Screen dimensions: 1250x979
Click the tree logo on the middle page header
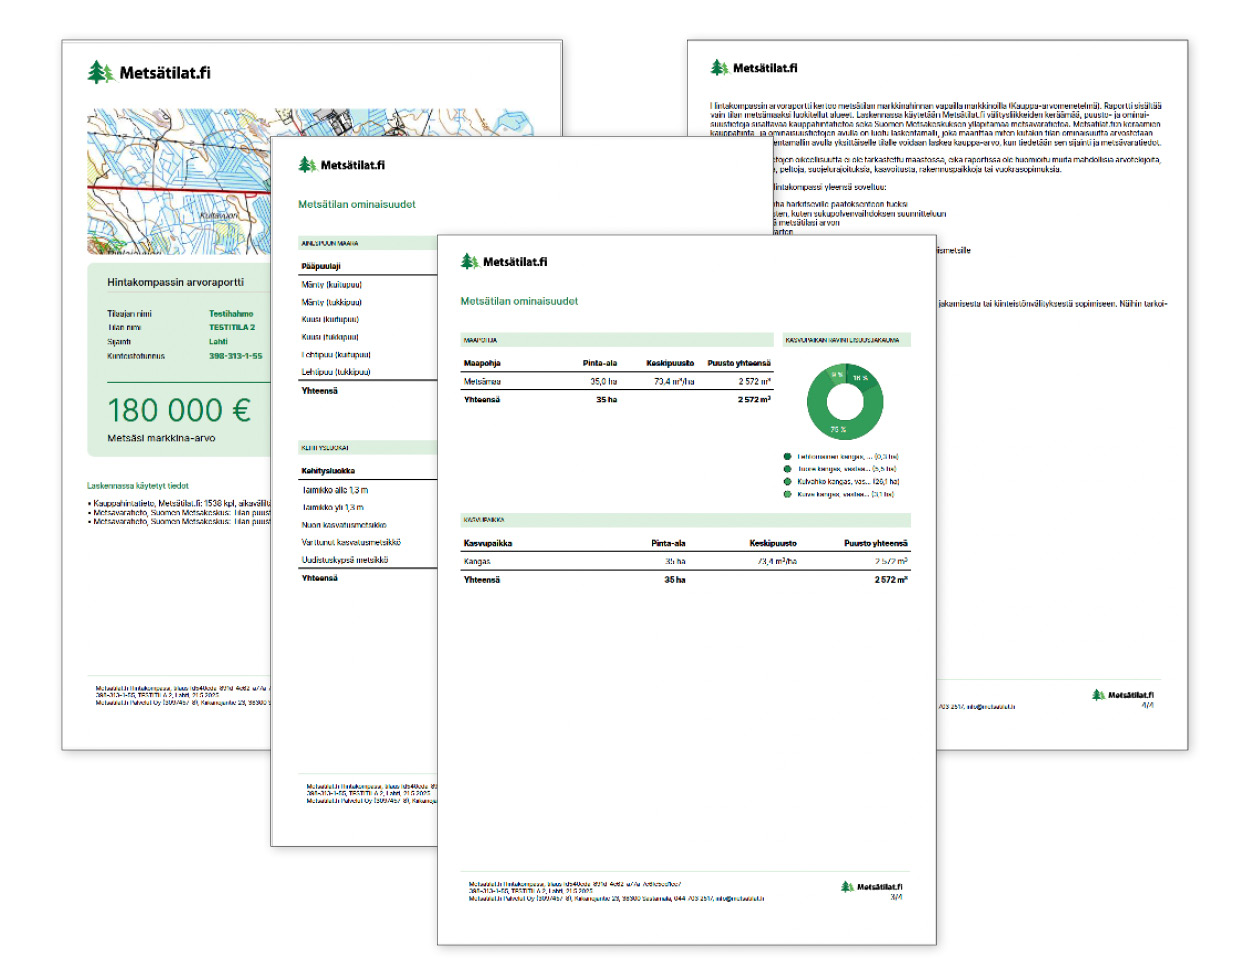coord(307,165)
